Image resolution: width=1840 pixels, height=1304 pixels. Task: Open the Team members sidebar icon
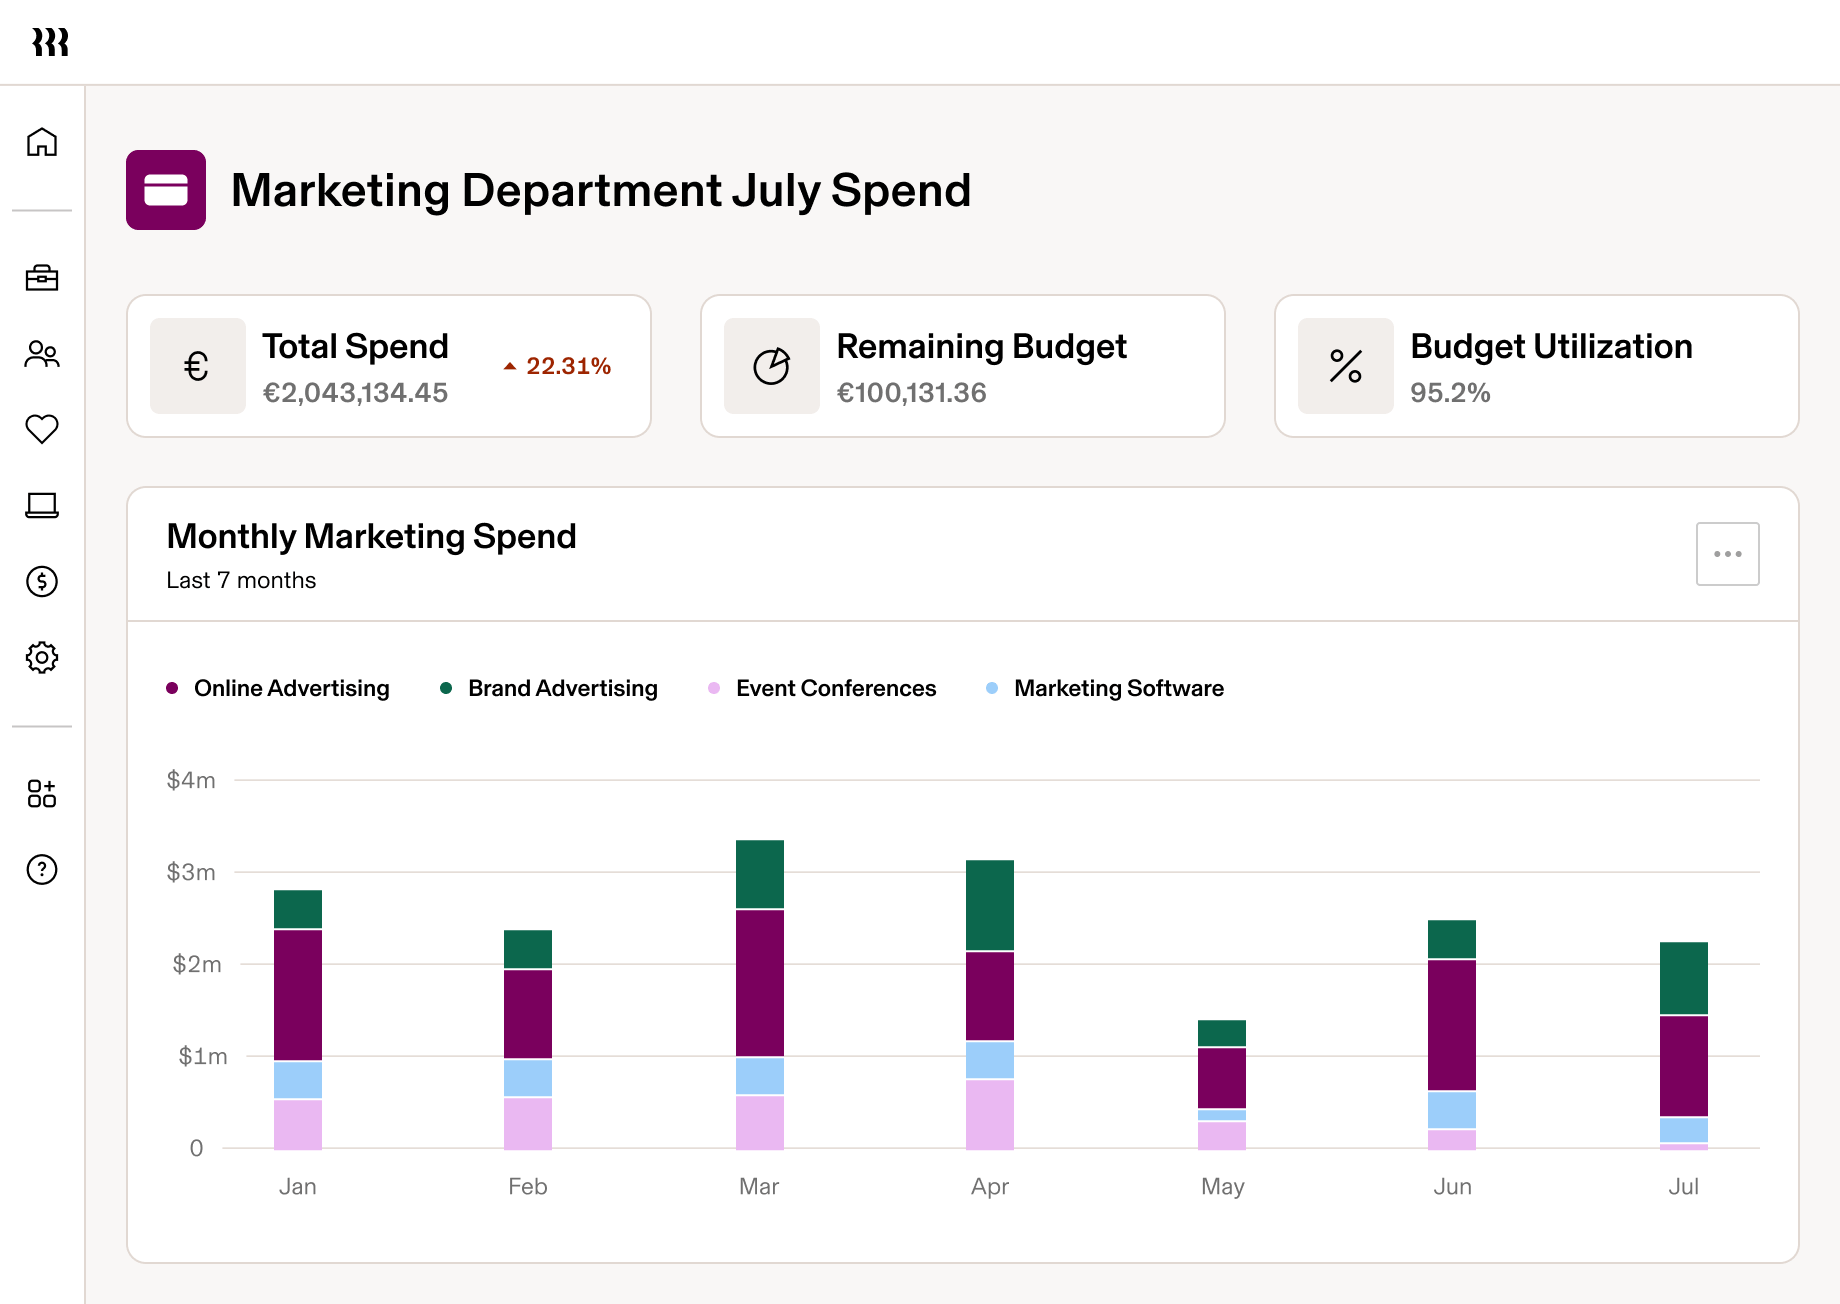[41, 355]
